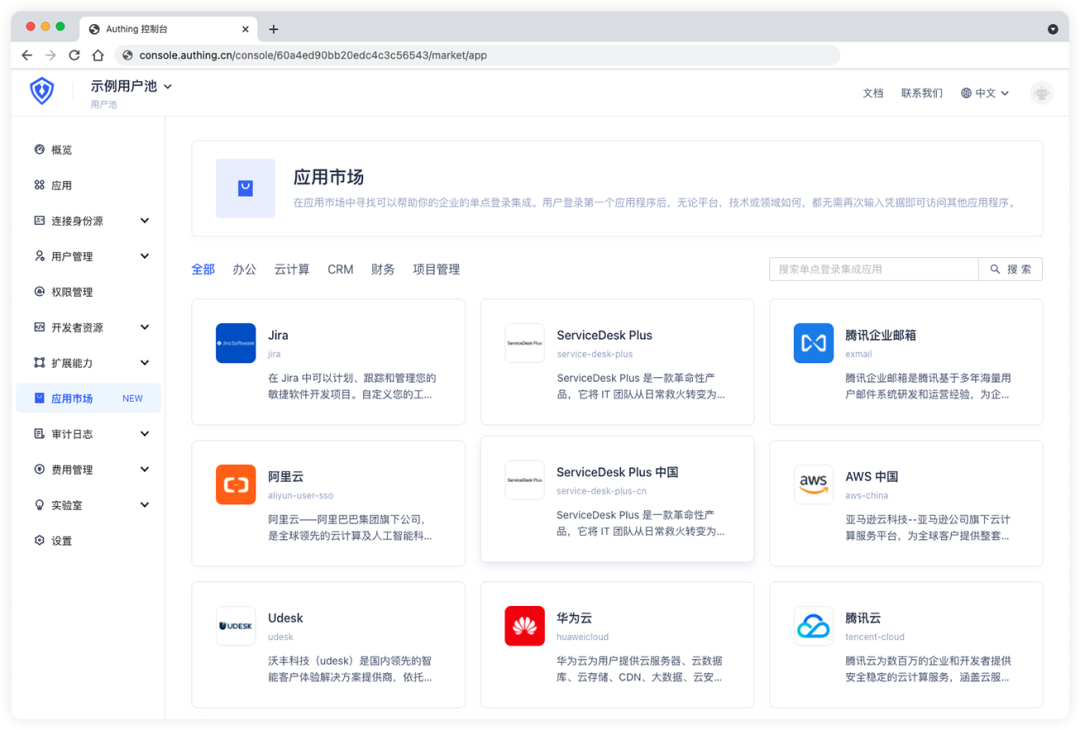Screen dimensions: 1080x730
Task: Expand 用户管理 chevron in sidebar
Action: coord(145,256)
